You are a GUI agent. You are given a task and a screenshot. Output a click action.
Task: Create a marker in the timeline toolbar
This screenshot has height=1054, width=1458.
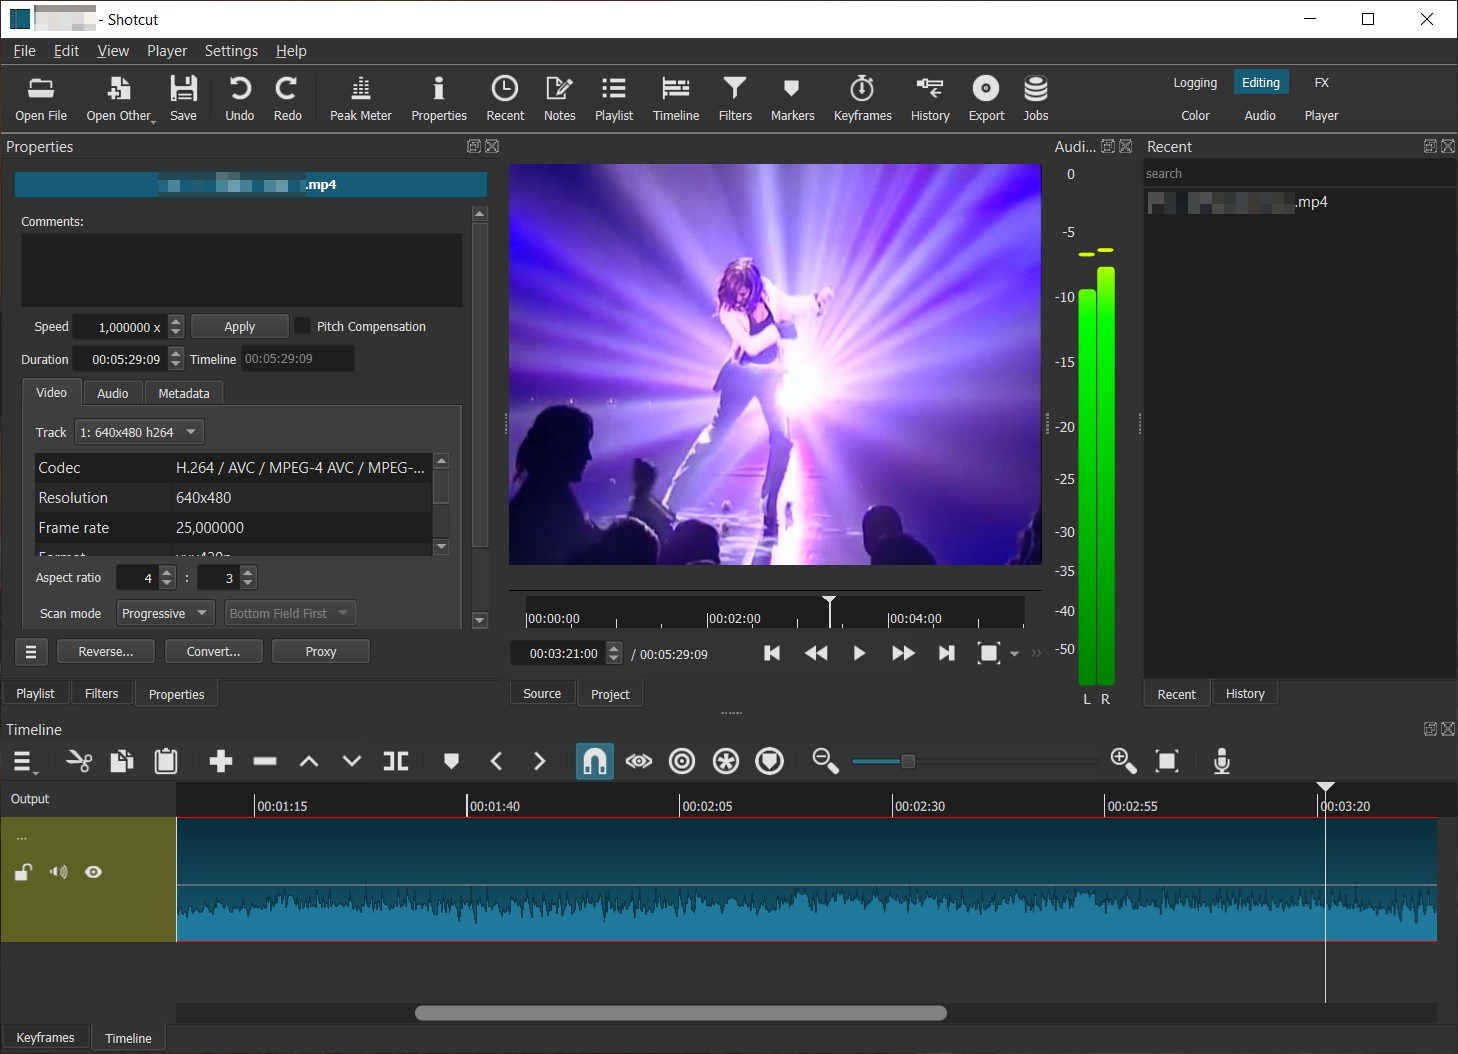tap(451, 762)
